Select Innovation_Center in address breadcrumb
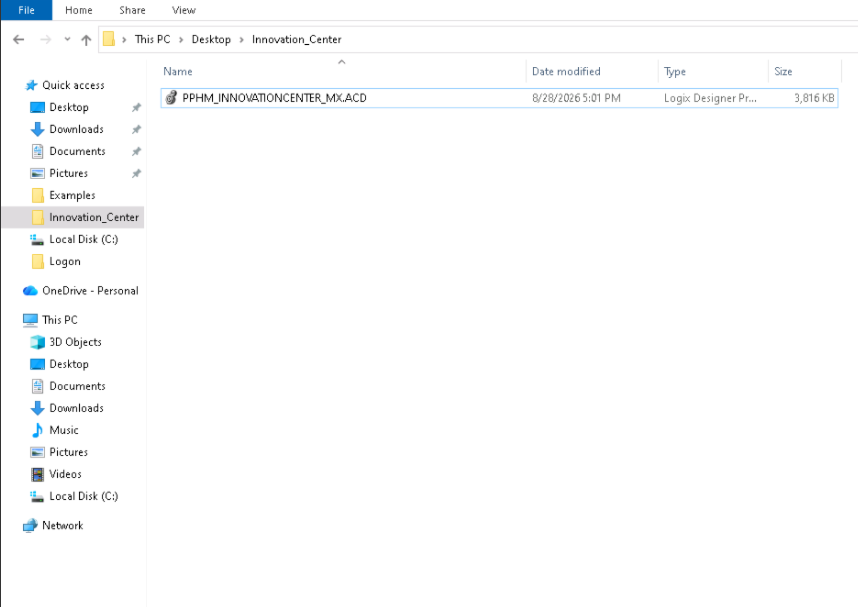 pyautogui.click(x=297, y=39)
